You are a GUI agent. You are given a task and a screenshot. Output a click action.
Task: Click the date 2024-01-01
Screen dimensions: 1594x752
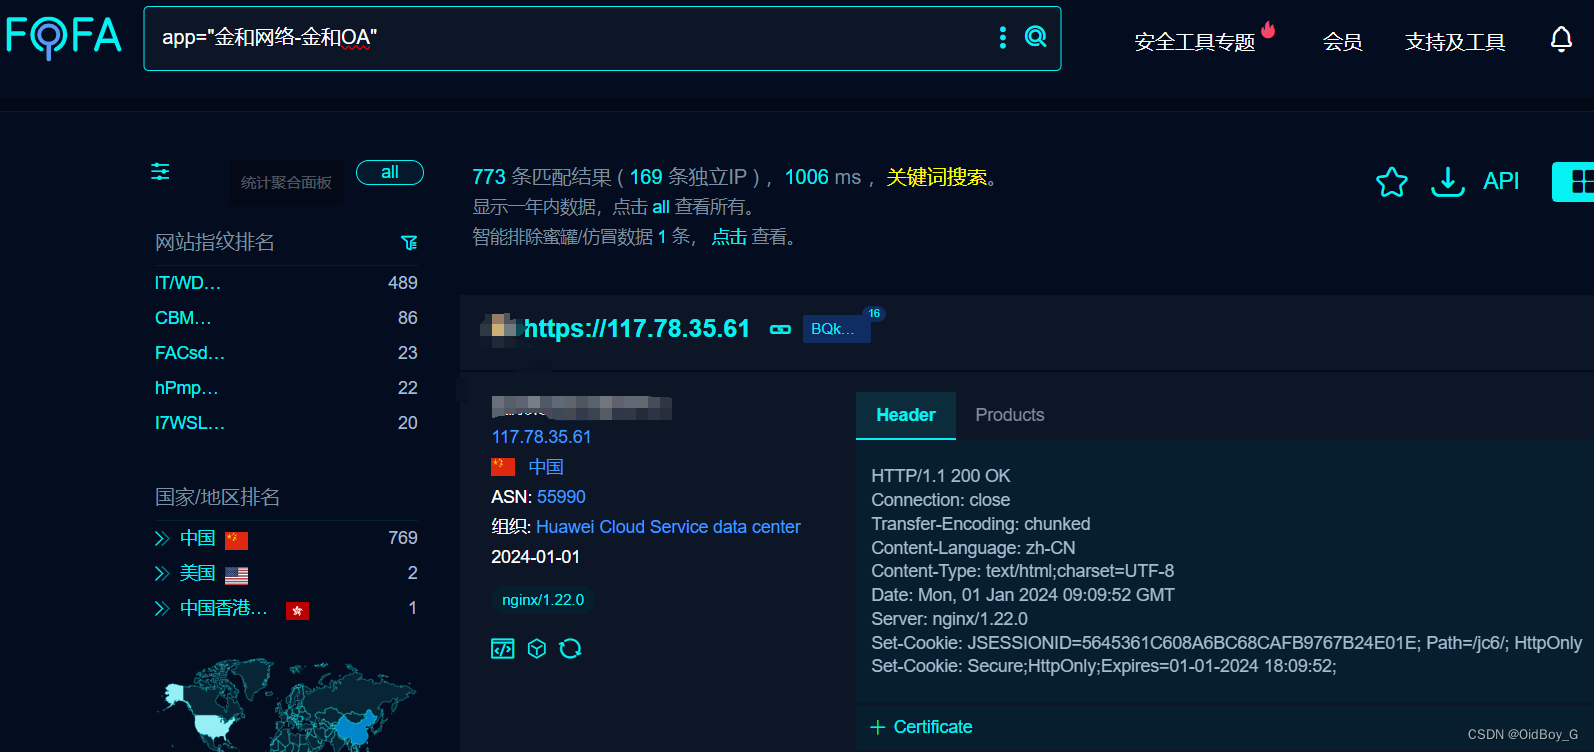(535, 557)
